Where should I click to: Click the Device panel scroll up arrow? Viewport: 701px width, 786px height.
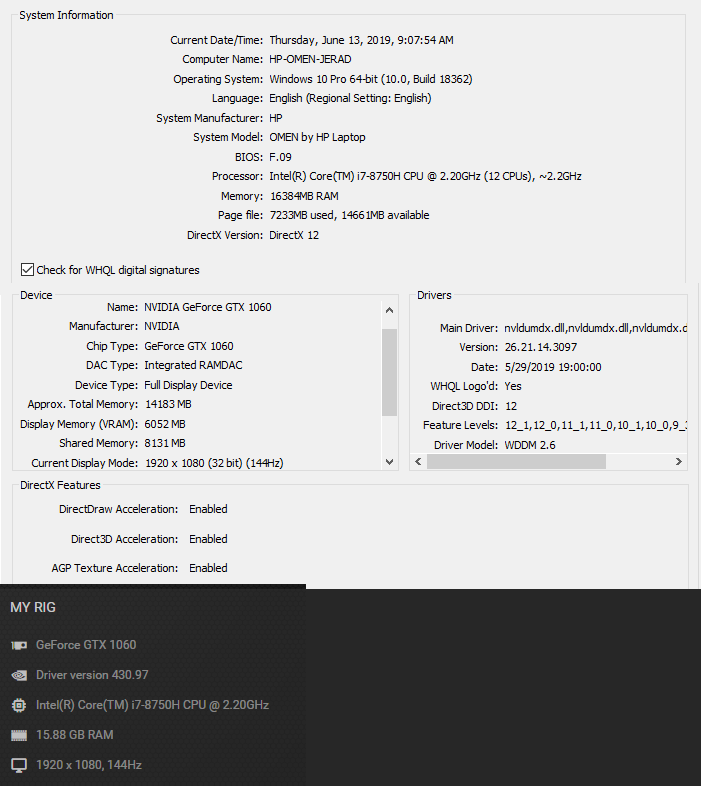point(389,310)
